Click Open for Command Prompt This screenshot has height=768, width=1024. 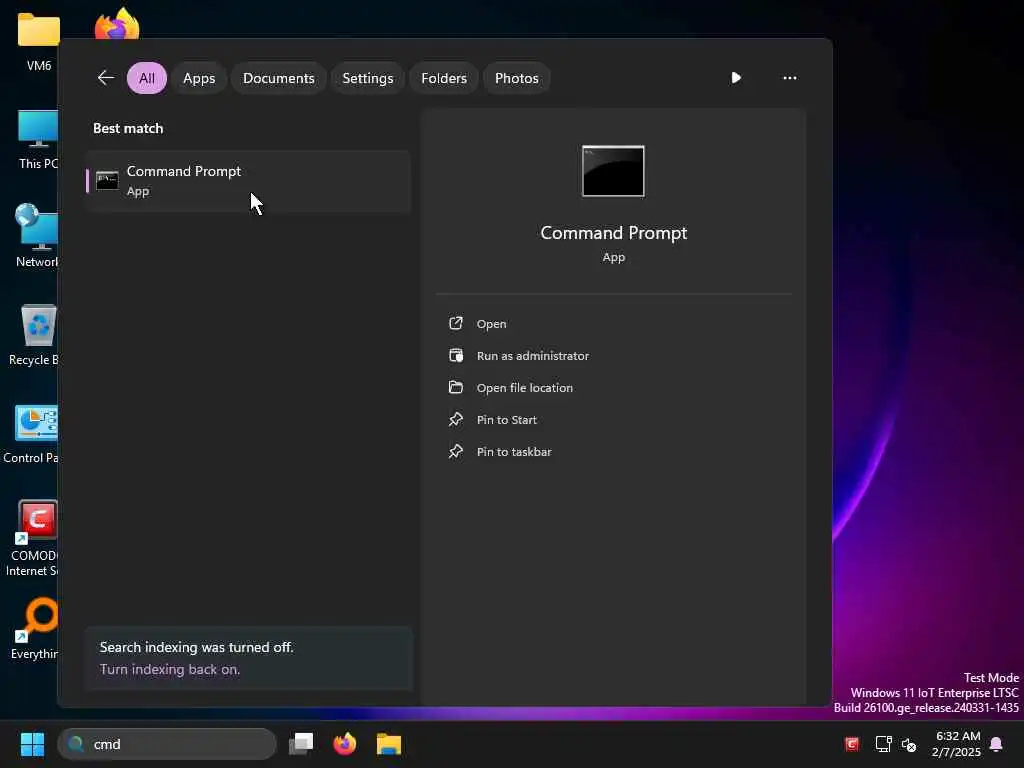coord(491,324)
